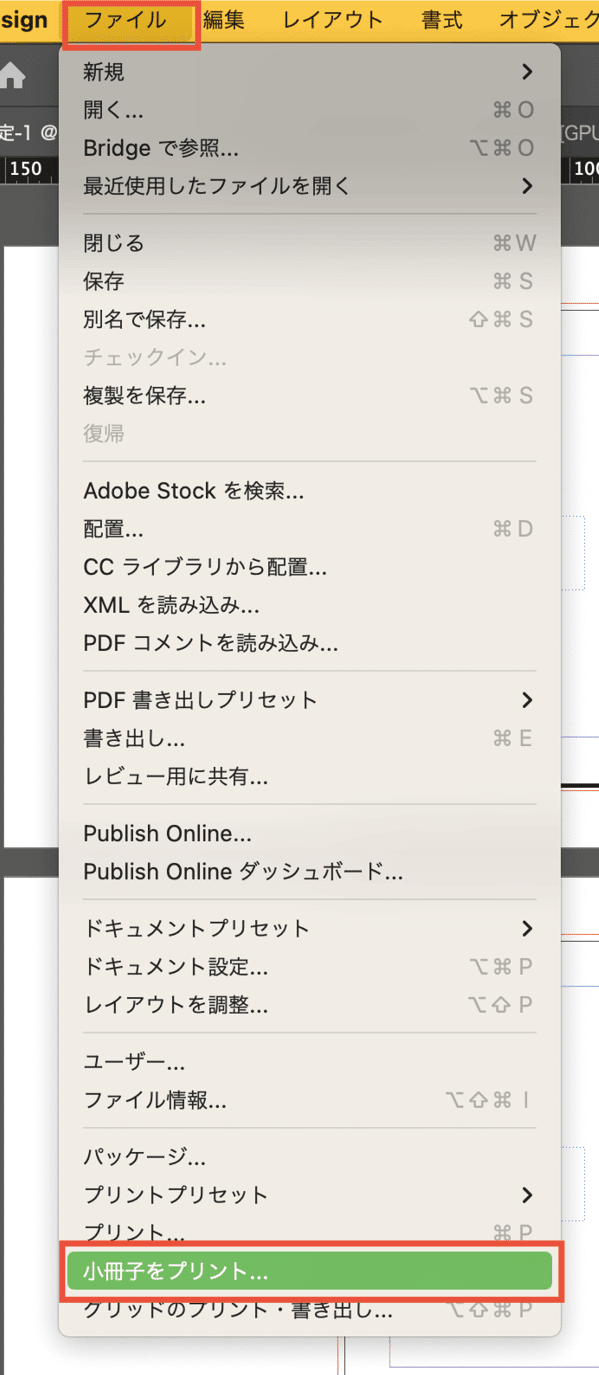The width and height of the screenshot is (599, 1375).
Task: Choose 配置... menu item
Action: click(310, 529)
